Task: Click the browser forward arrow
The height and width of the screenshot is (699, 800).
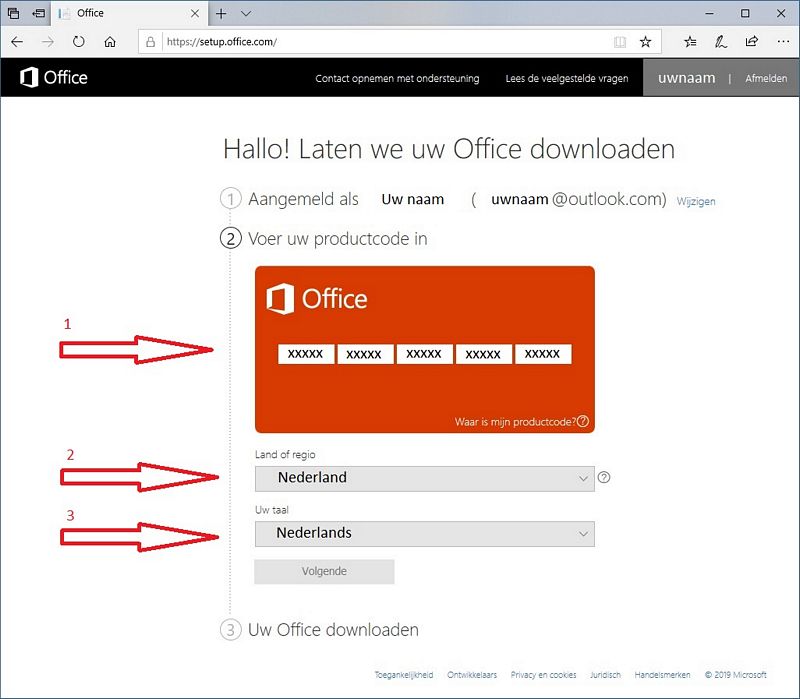Action: 47,42
